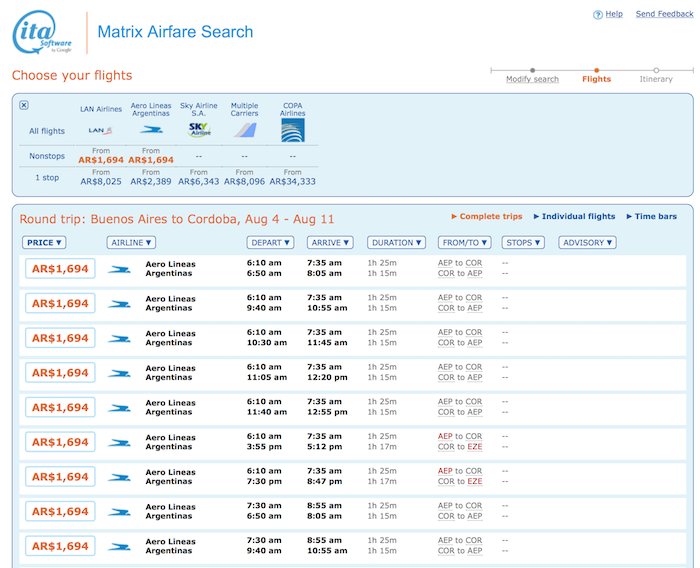Click 1h 17m duration in 3:55 pm row
Image resolution: width=700 pixels, height=568 pixels.
pyautogui.click(x=382, y=447)
